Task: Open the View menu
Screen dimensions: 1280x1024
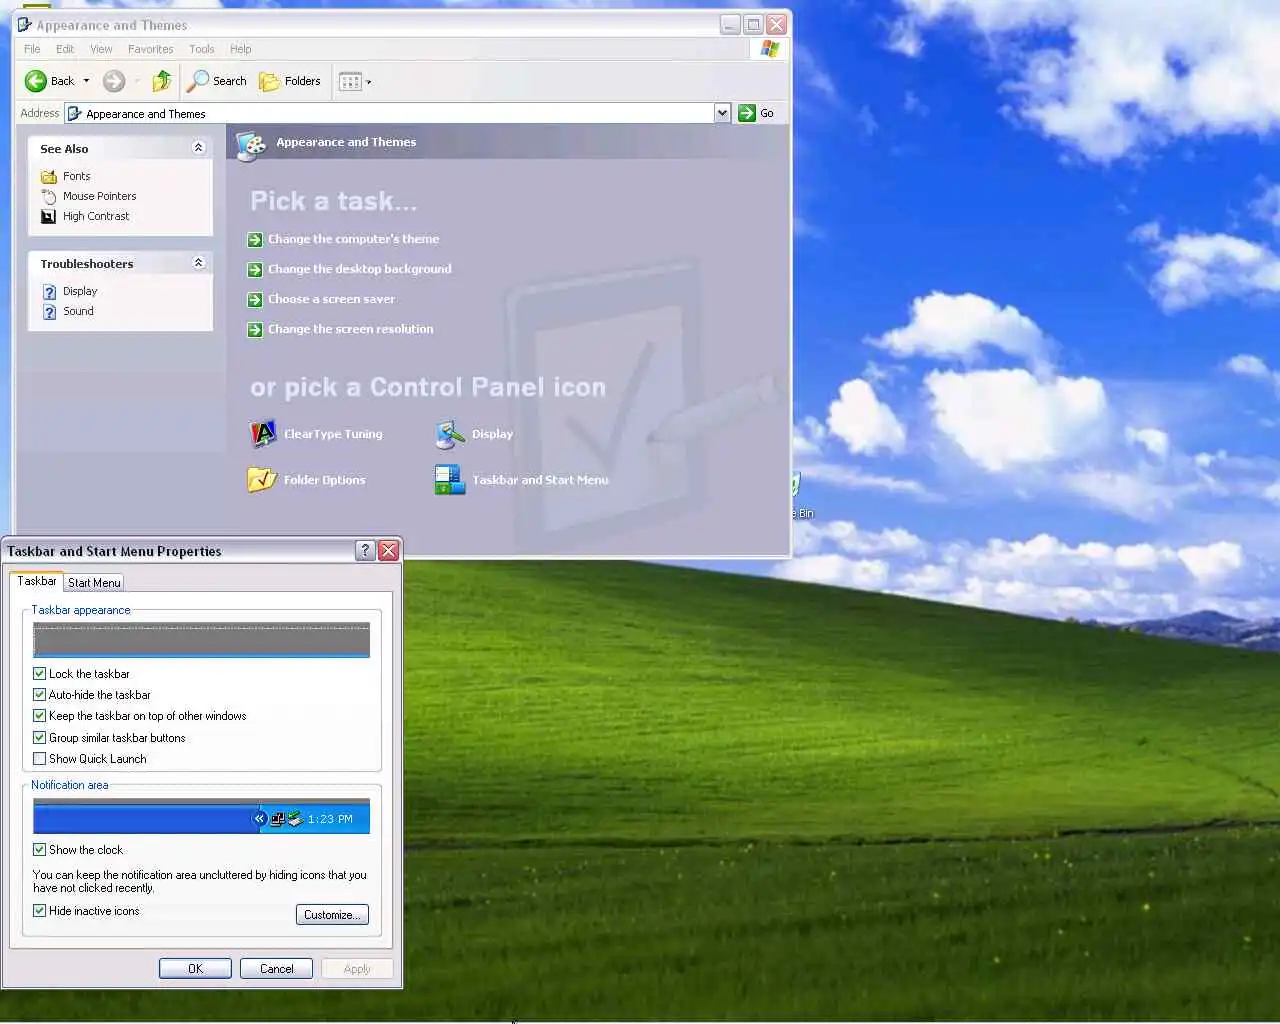Action: [x=101, y=49]
